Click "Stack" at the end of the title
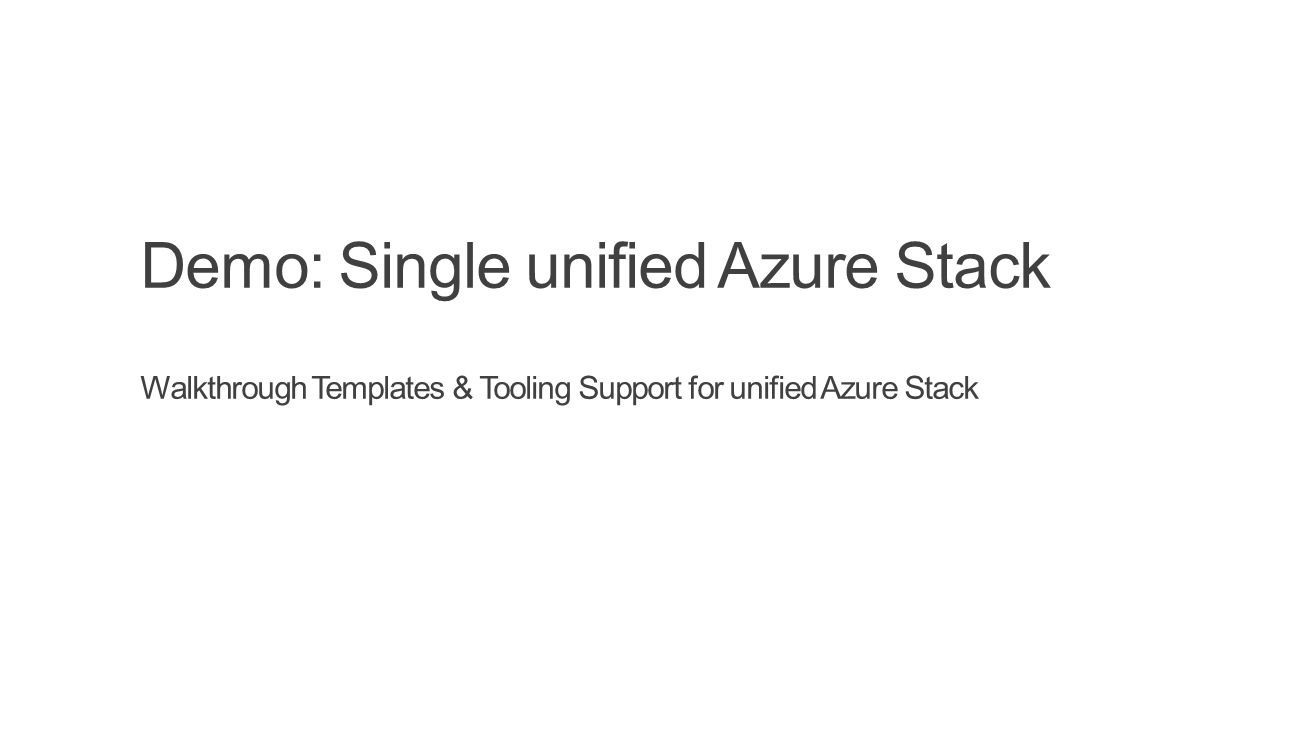The height and width of the screenshot is (734, 1305). [972, 266]
